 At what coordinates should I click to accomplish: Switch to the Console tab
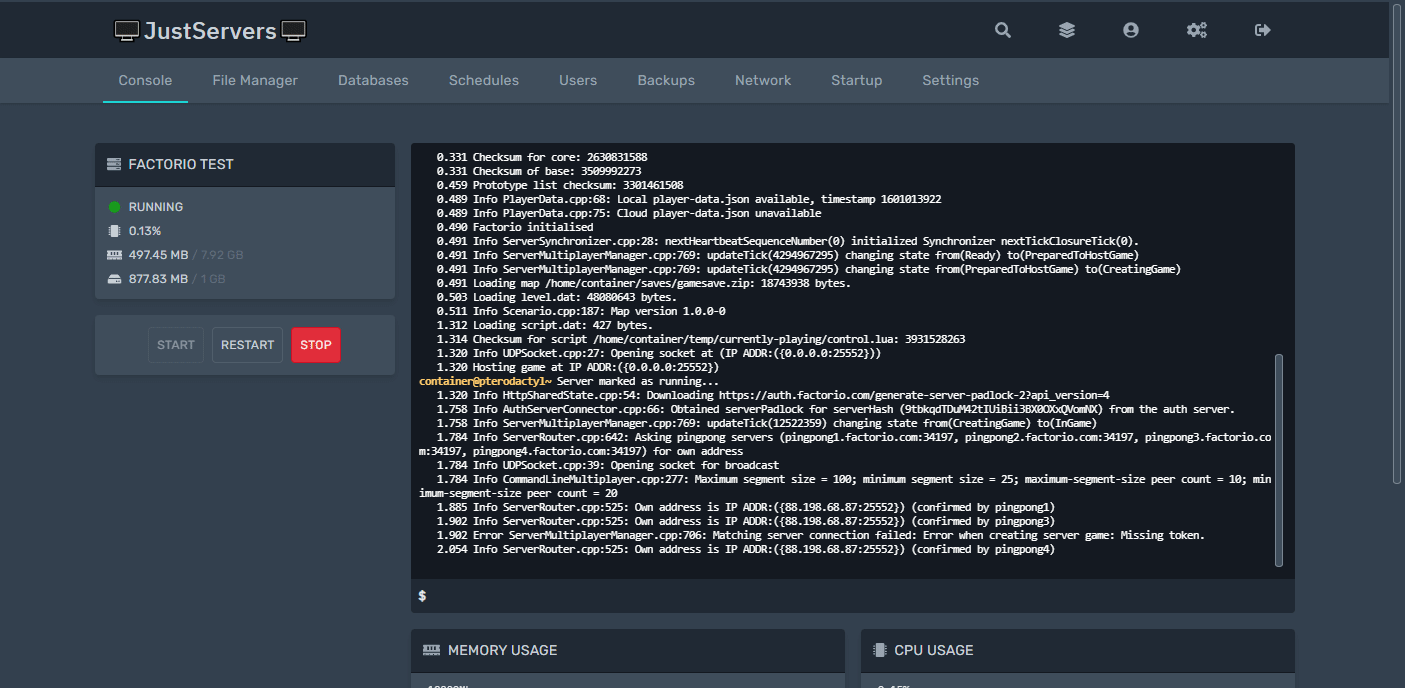pyautogui.click(x=145, y=80)
